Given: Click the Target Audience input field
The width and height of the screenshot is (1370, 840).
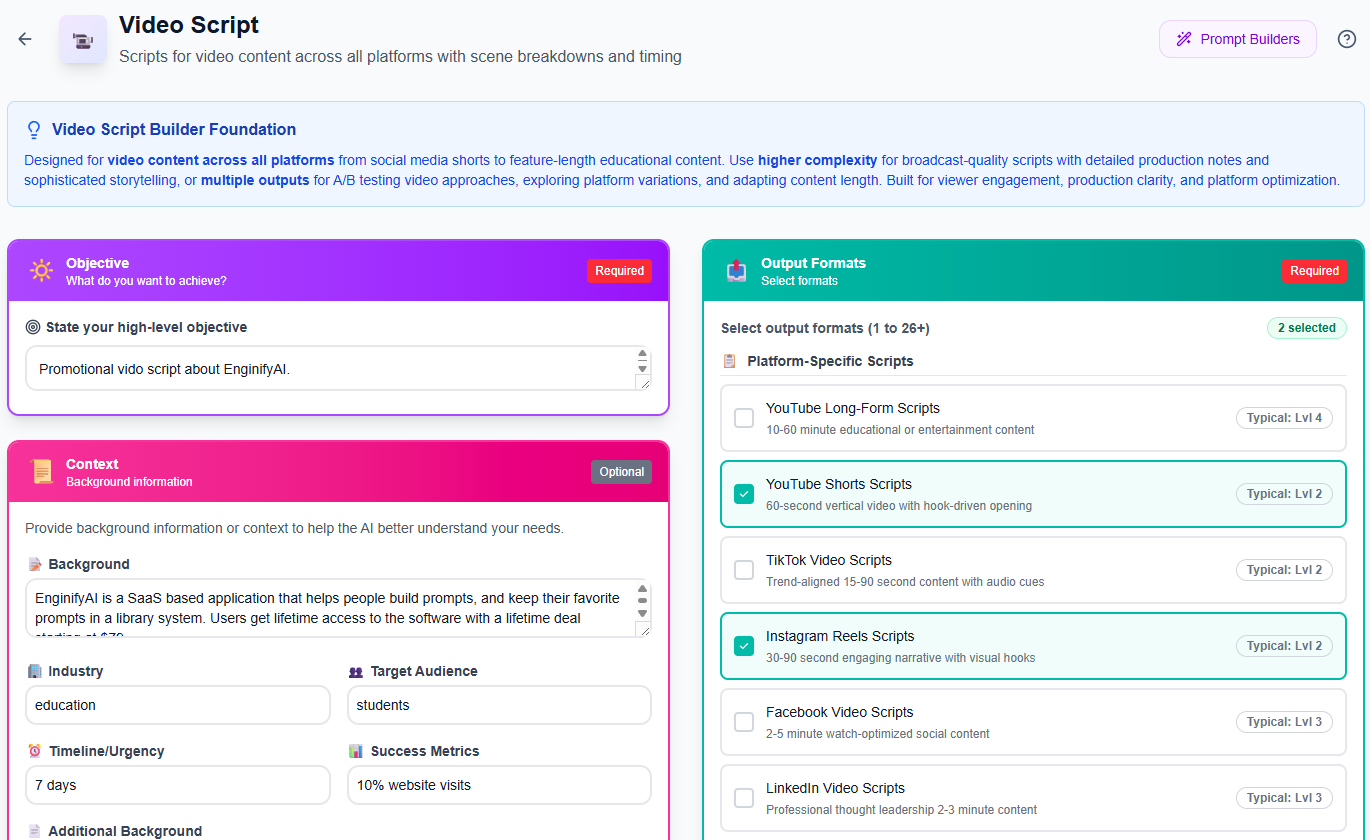Looking at the screenshot, I should coord(499,705).
